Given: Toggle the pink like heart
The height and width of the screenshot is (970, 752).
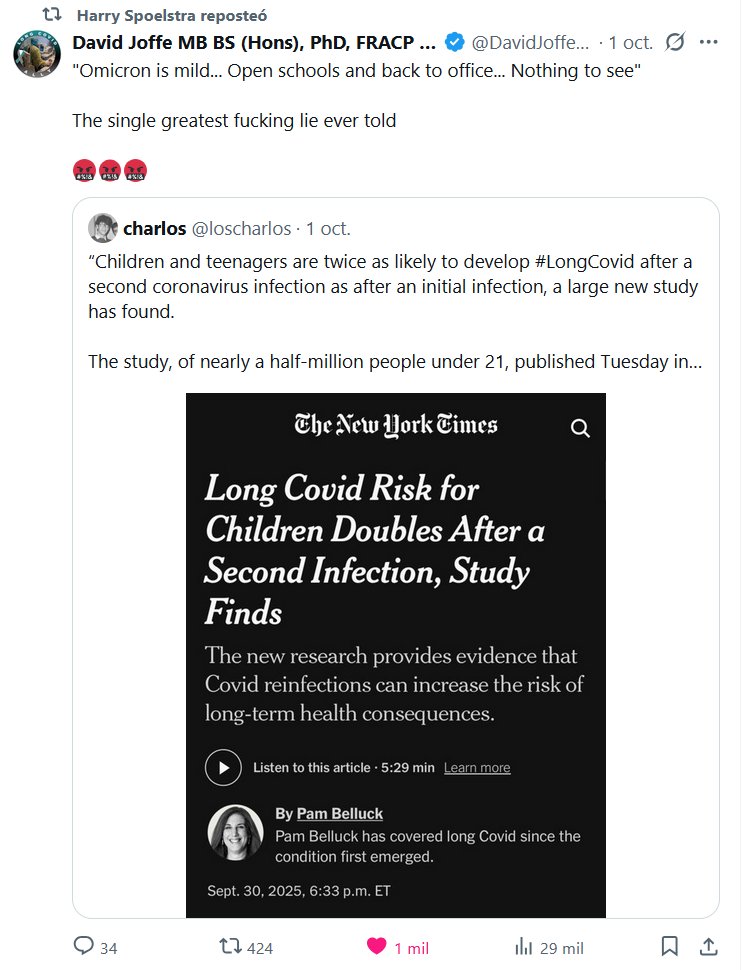Looking at the screenshot, I should [376, 946].
